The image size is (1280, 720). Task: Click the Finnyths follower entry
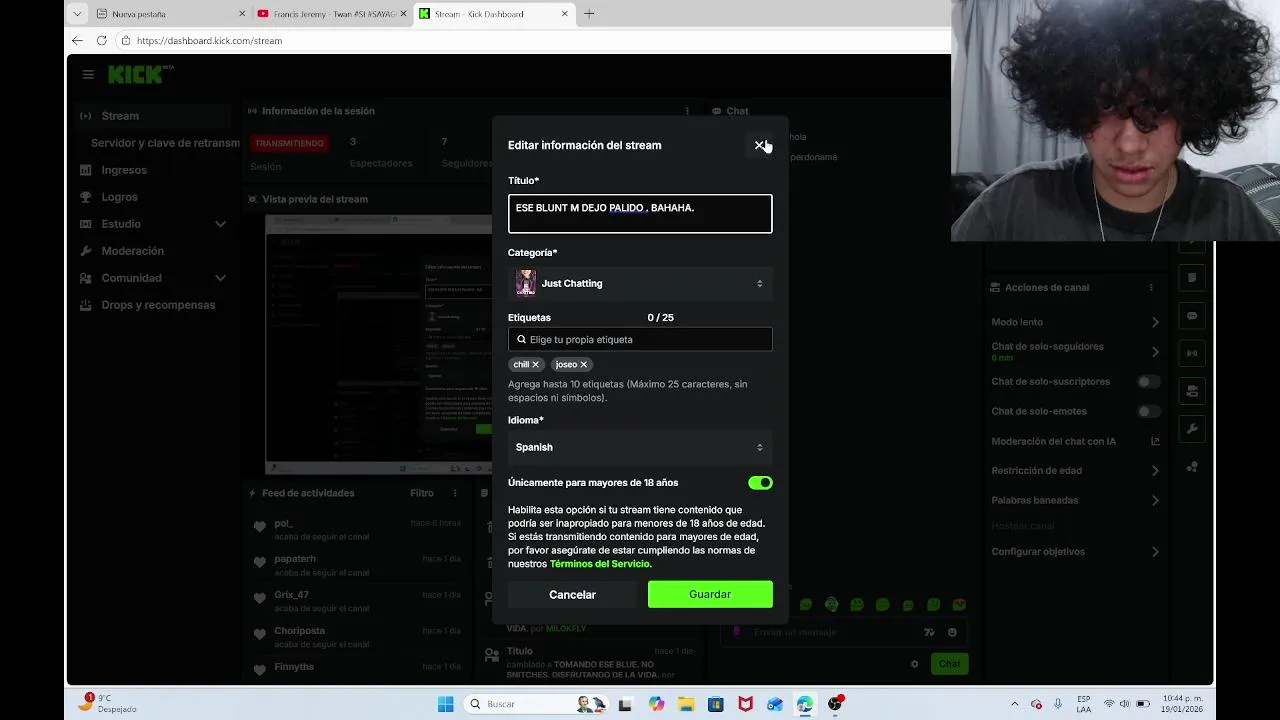(355, 668)
